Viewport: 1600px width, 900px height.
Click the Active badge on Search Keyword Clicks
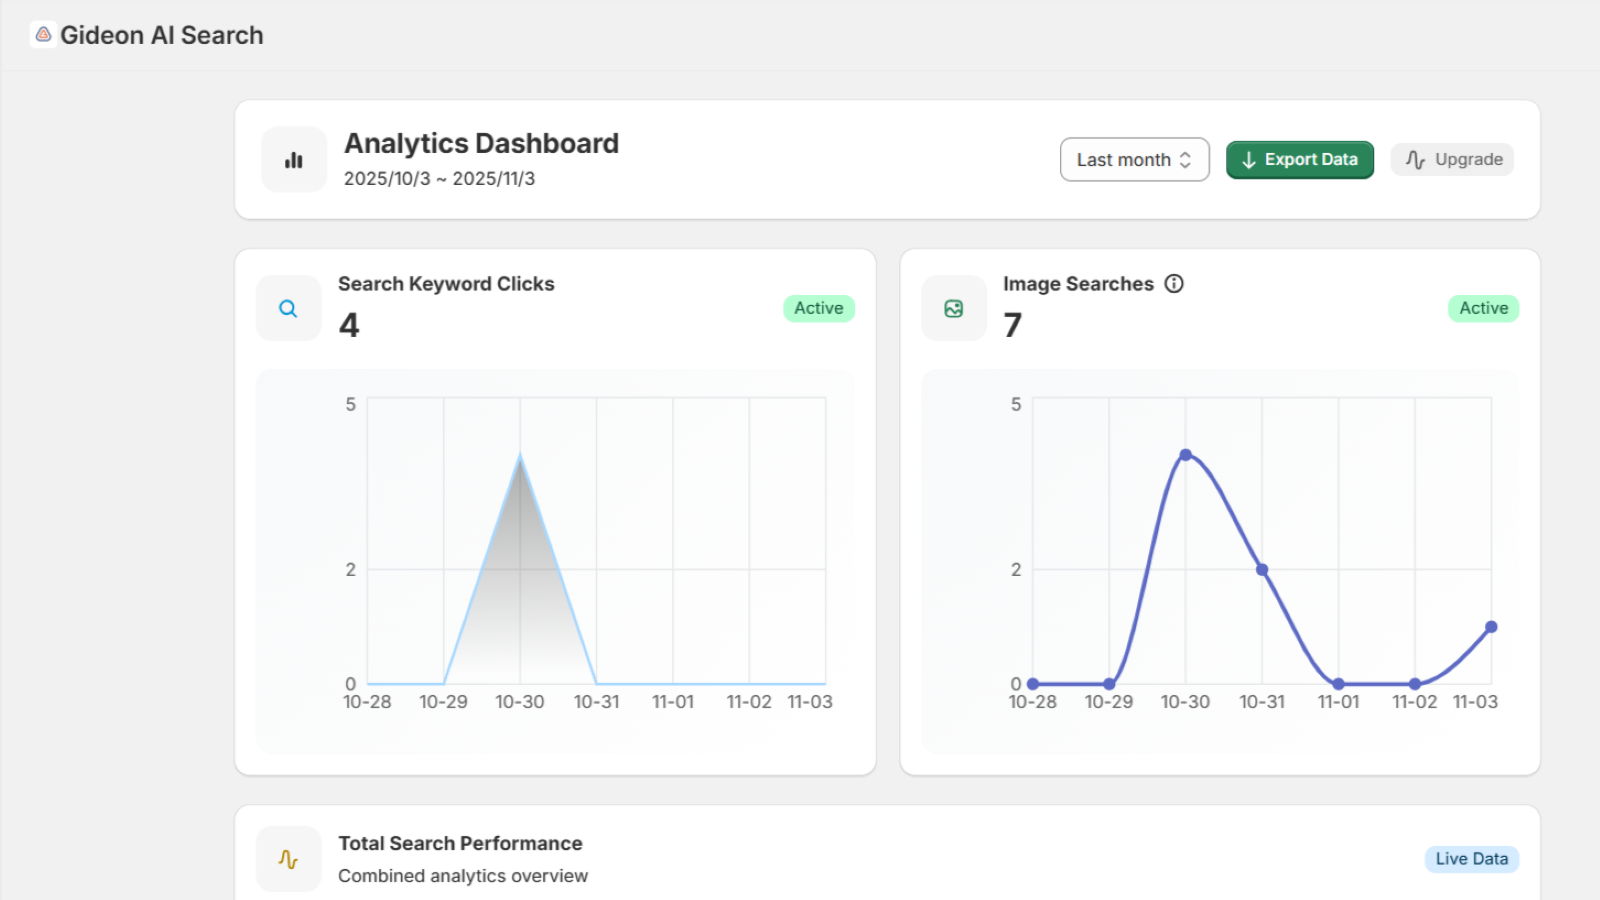click(818, 309)
